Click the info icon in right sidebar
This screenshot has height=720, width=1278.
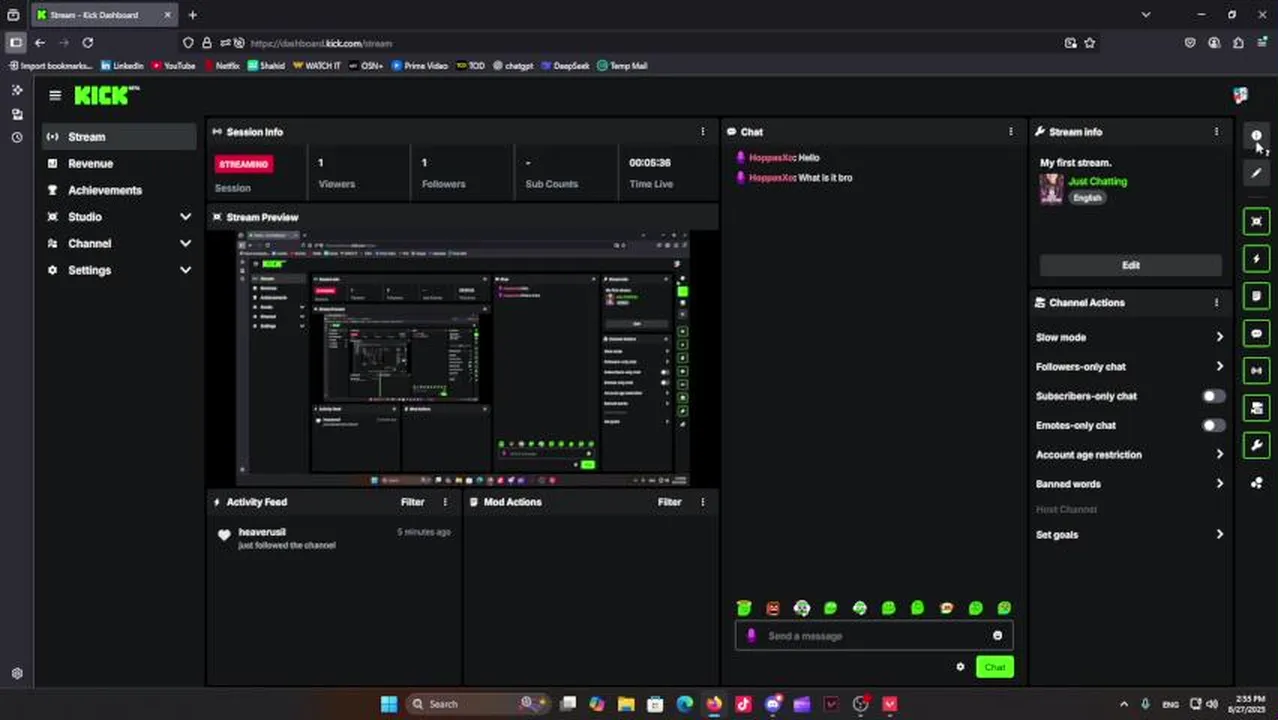[1256, 136]
